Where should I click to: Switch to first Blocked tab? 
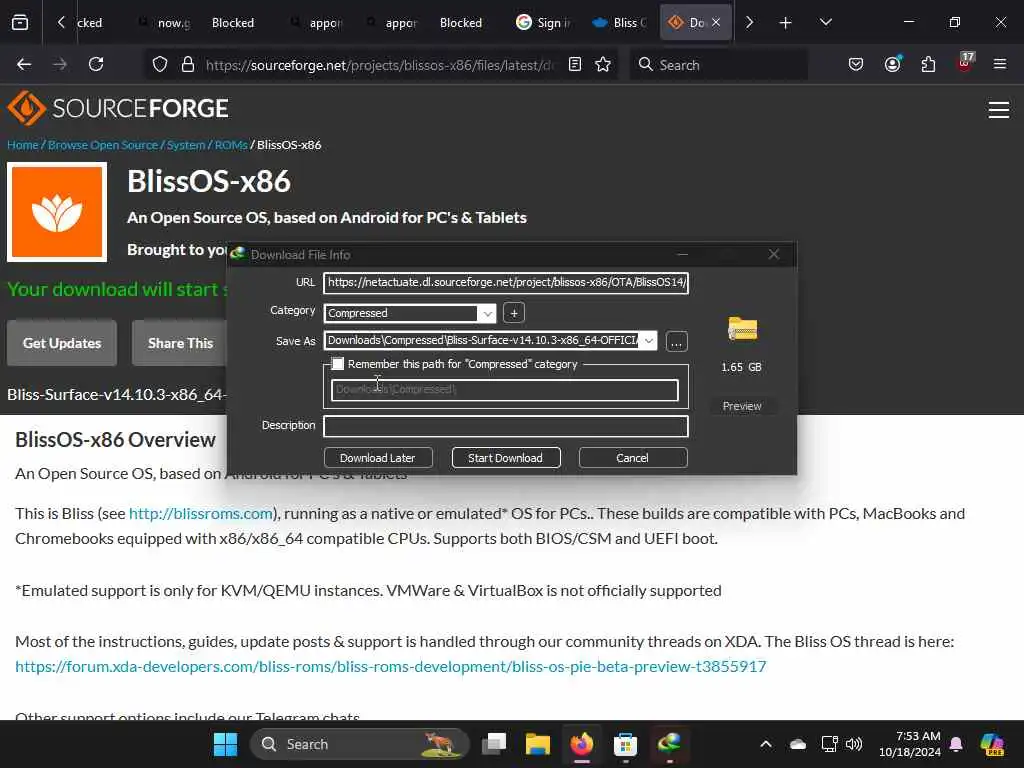[x=232, y=23]
